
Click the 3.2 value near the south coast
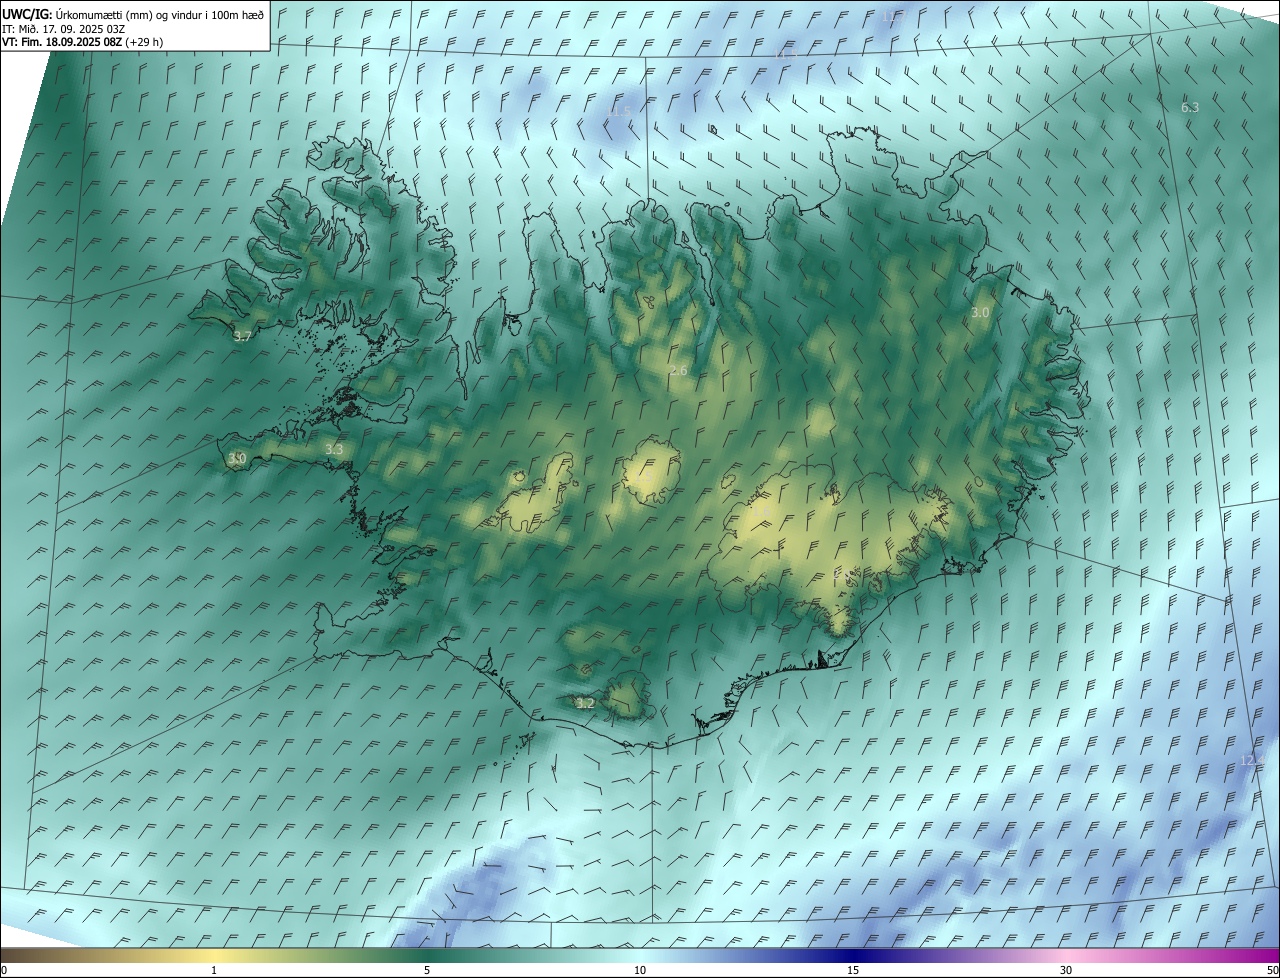pos(585,703)
